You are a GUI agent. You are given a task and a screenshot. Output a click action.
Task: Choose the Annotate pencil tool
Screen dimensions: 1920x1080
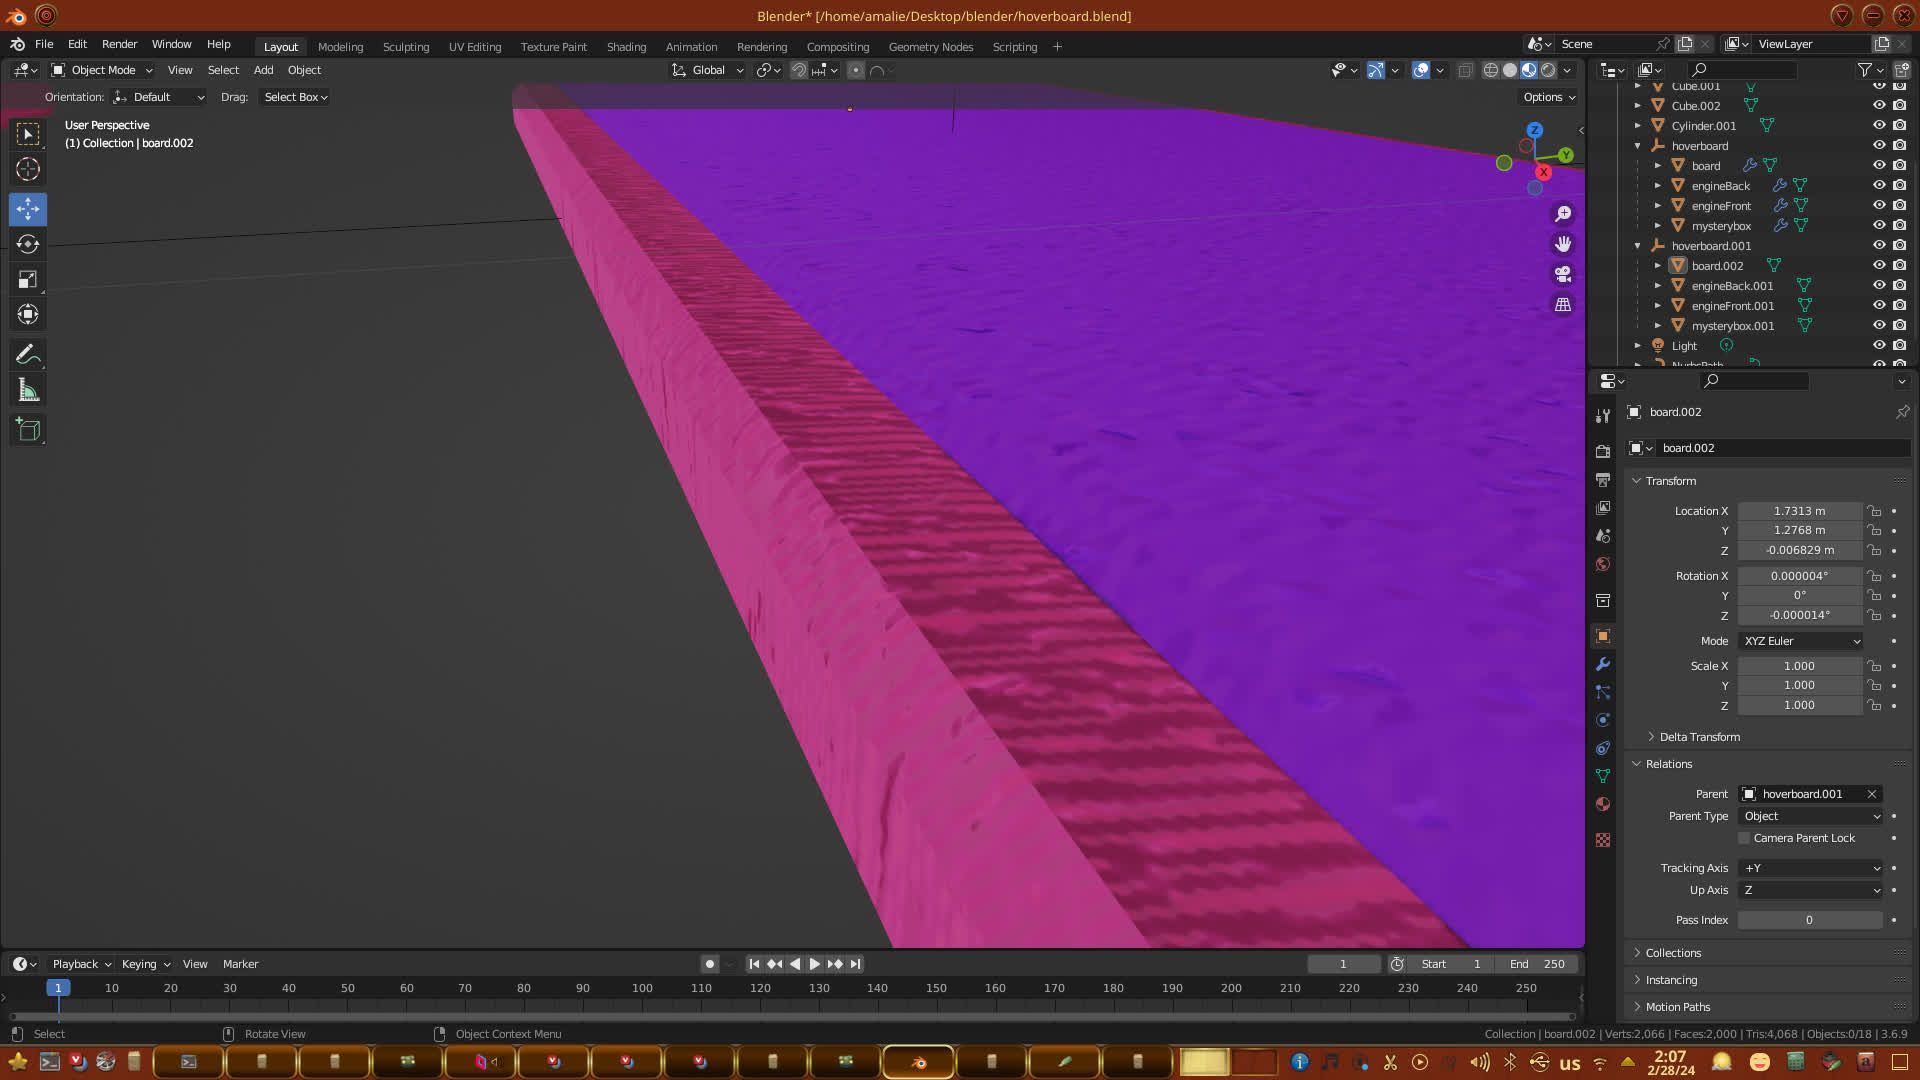(x=28, y=355)
